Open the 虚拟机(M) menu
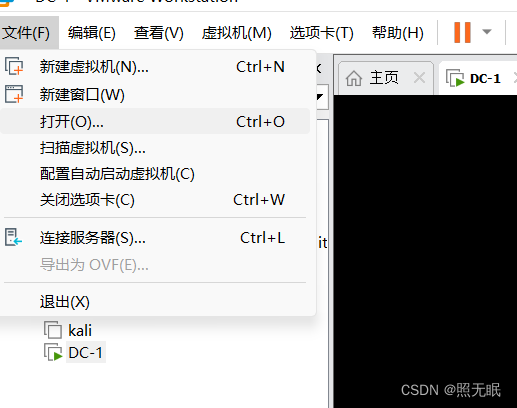Image resolution: width=517 pixels, height=408 pixels. click(236, 33)
